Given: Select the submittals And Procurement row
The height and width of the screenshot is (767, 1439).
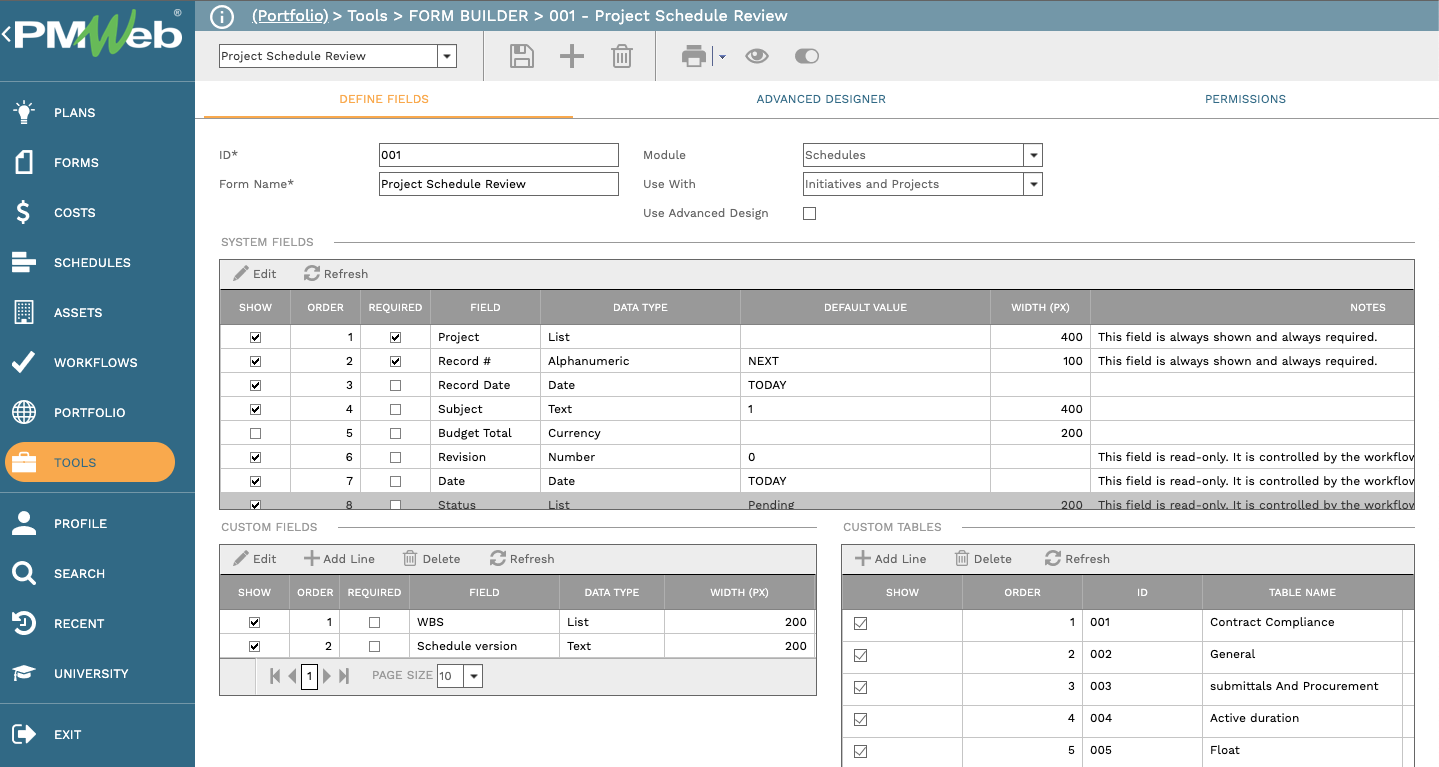Looking at the screenshot, I should pyautogui.click(x=1128, y=687).
